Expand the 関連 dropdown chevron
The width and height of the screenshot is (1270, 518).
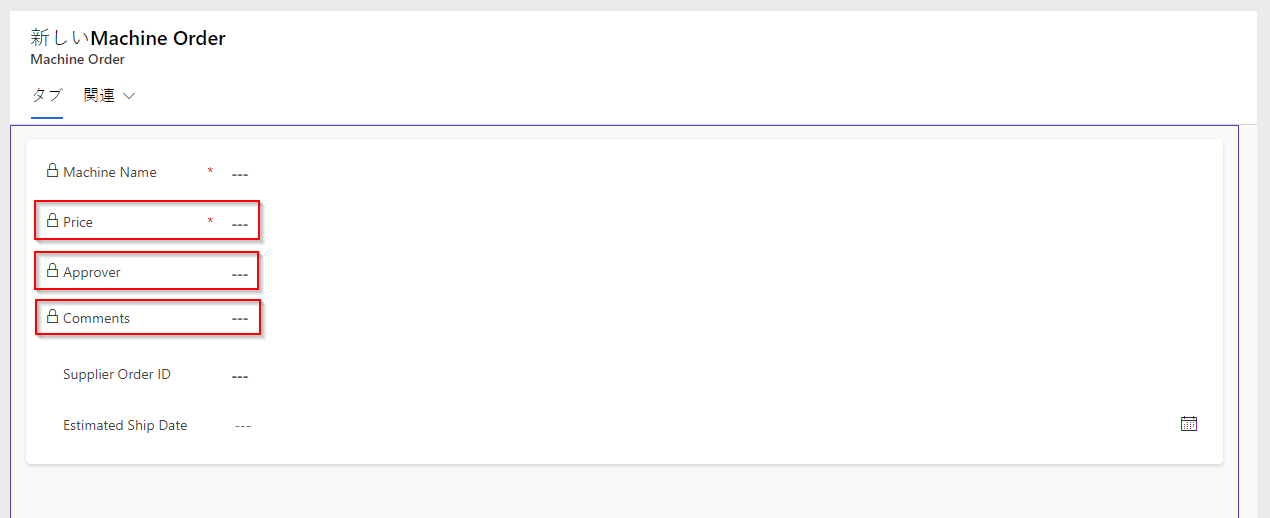click(x=129, y=97)
